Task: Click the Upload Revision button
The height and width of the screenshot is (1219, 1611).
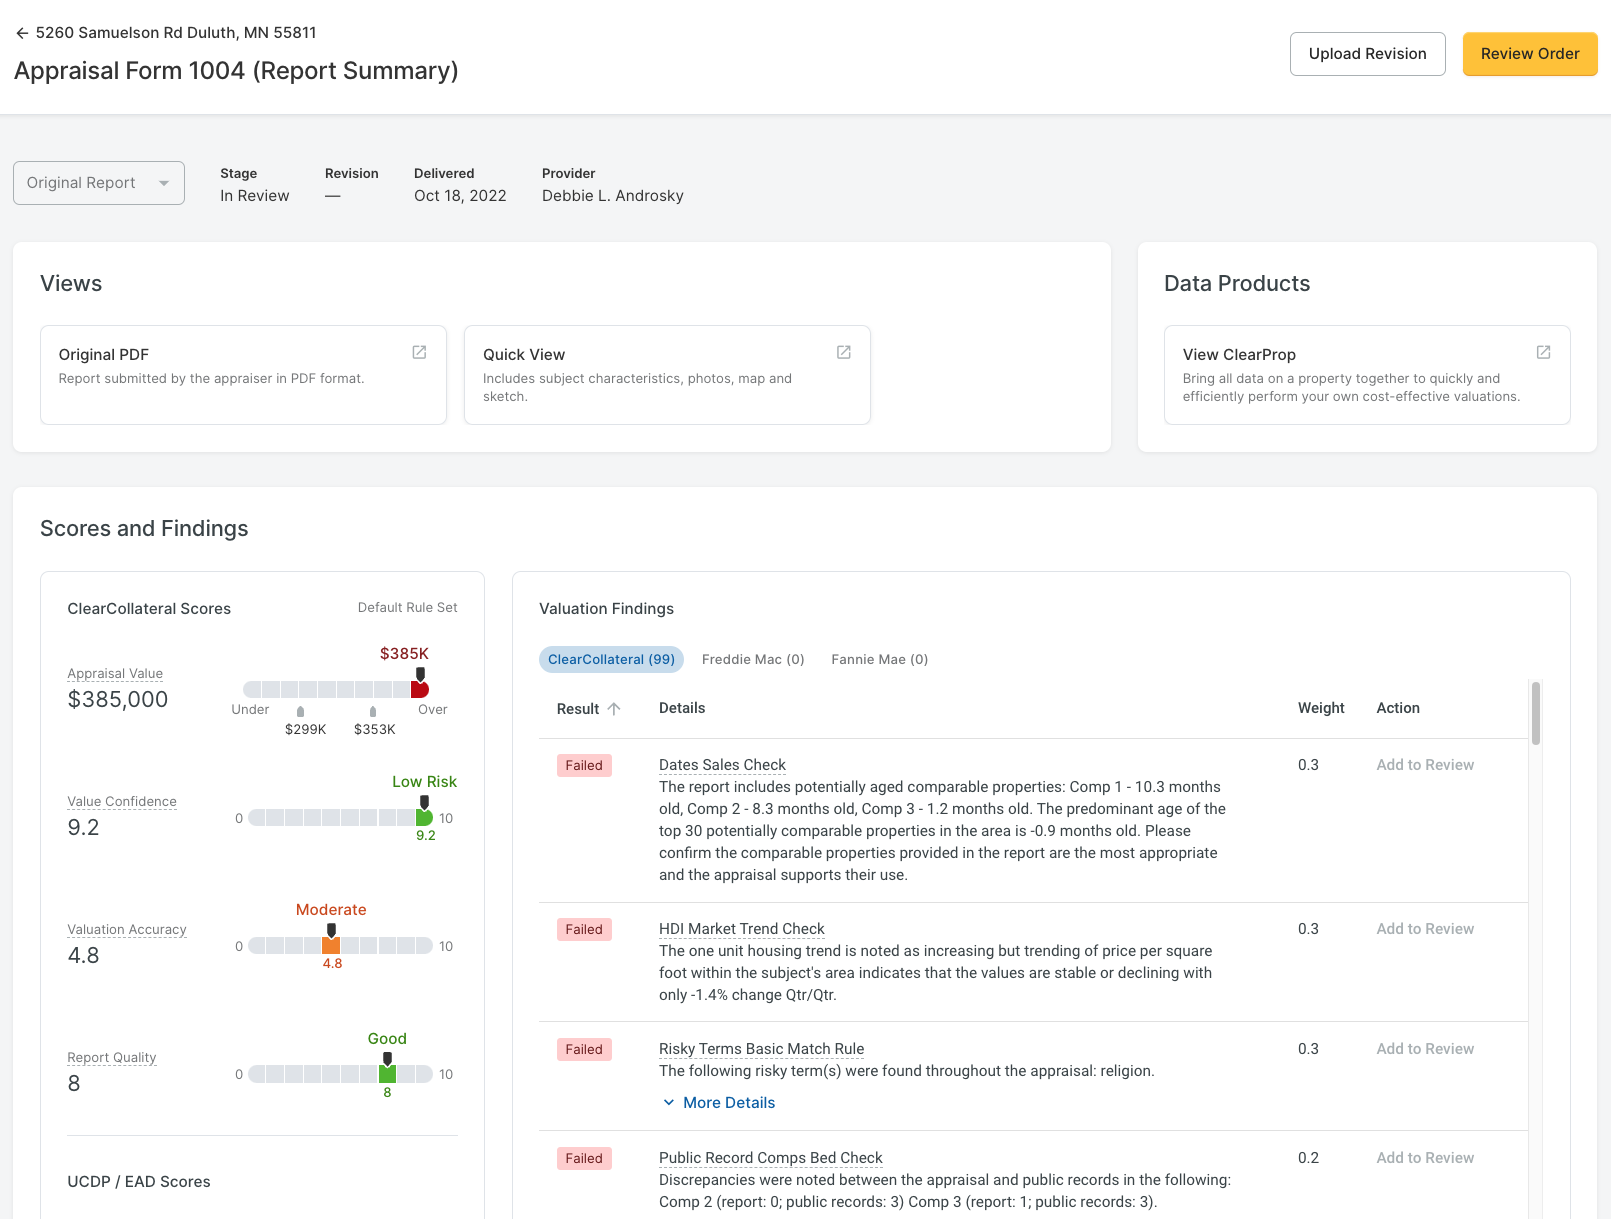Action: [1367, 54]
